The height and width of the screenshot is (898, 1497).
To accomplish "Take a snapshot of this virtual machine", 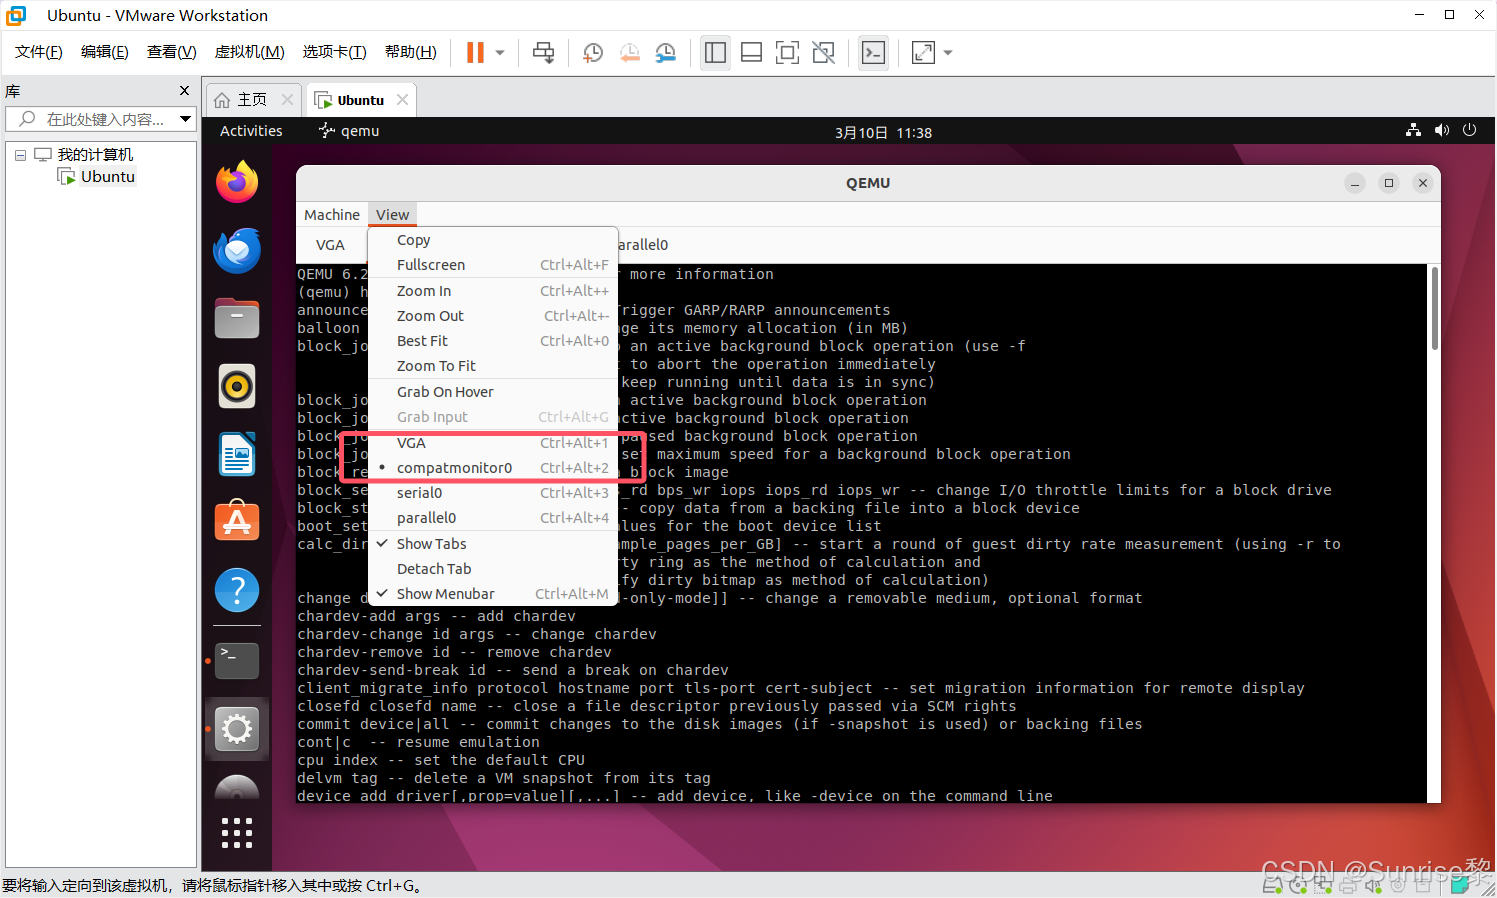I will (x=593, y=53).
